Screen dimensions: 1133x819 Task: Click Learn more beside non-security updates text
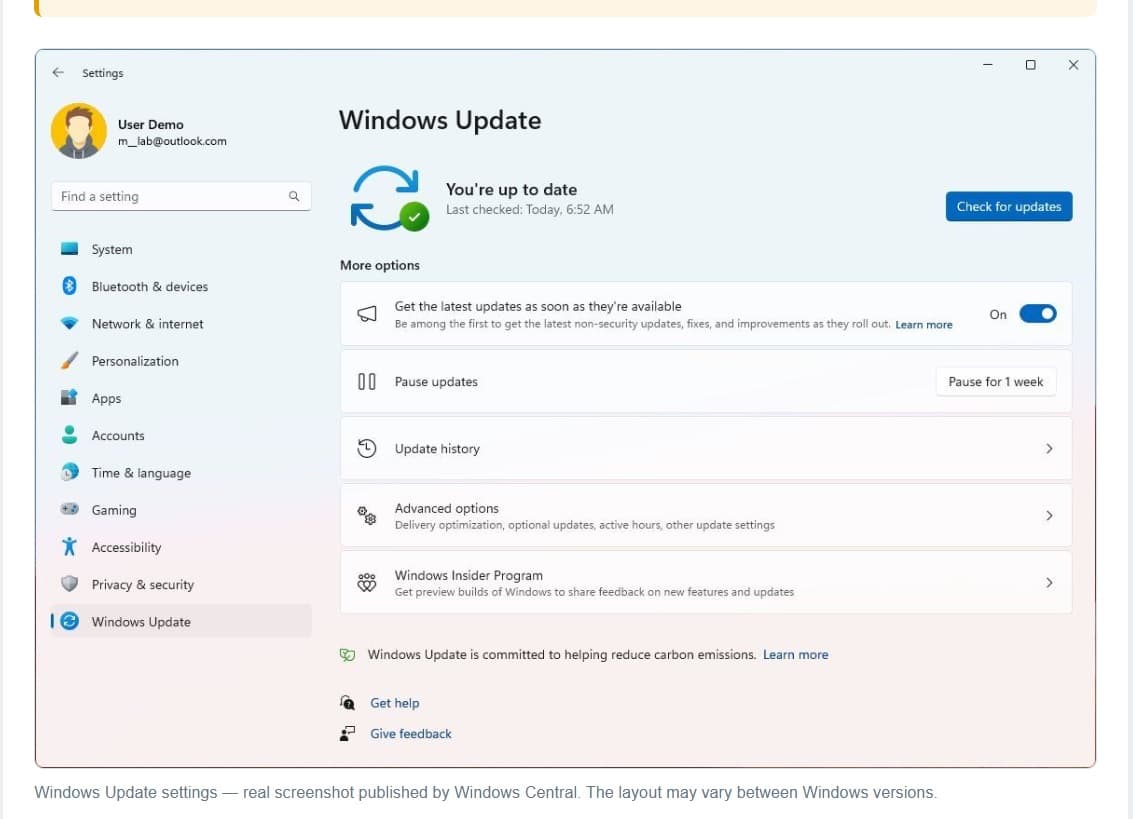tap(923, 325)
